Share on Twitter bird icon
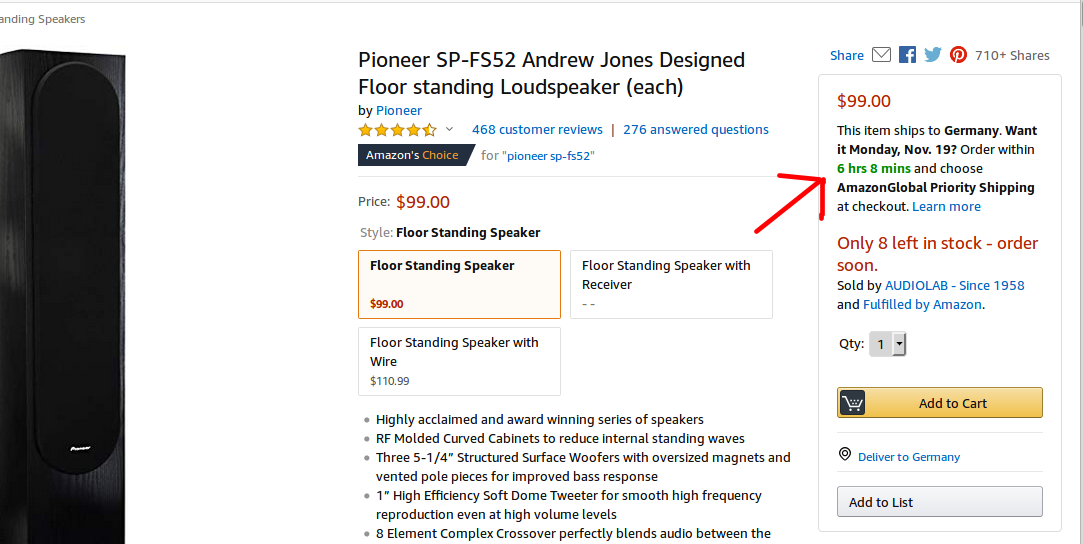Image resolution: width=1083 pixels, height=544 pixels. point(933,55)
